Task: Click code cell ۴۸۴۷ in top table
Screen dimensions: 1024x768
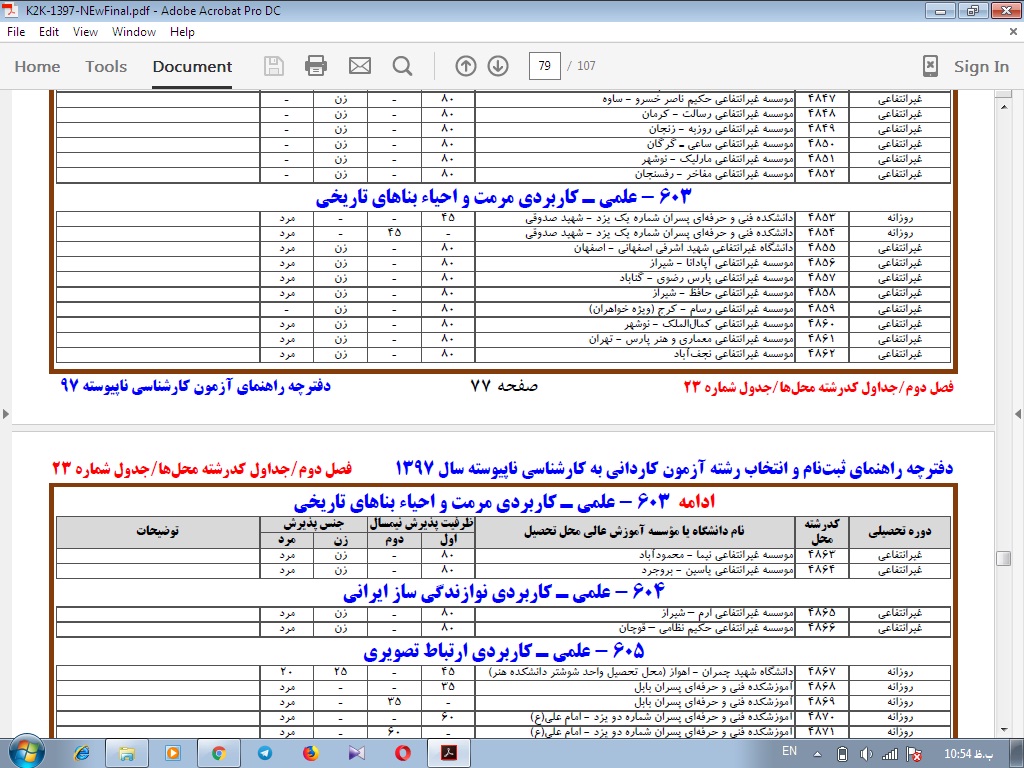Action: pyautogui.click(x=822, y=99)
